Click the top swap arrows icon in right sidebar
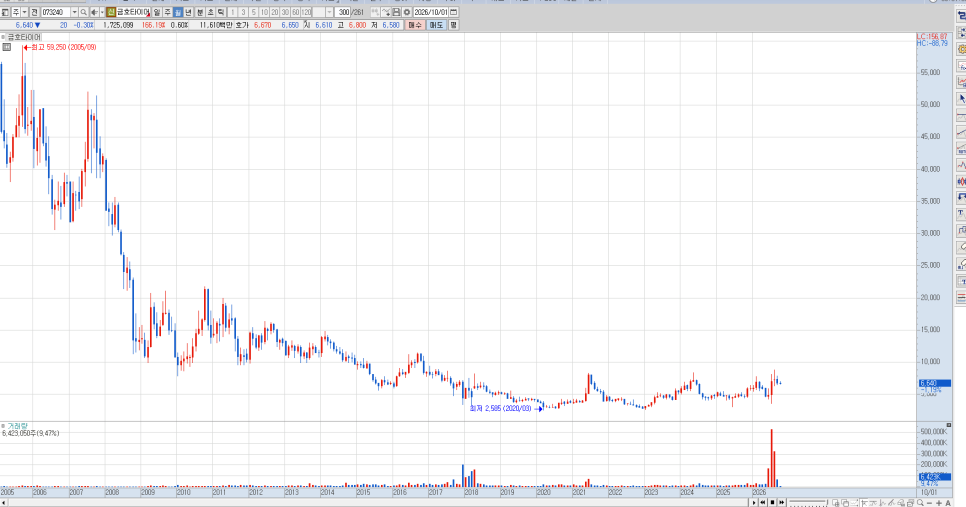This screenshot has height=507, width=966. click(961, 16)
